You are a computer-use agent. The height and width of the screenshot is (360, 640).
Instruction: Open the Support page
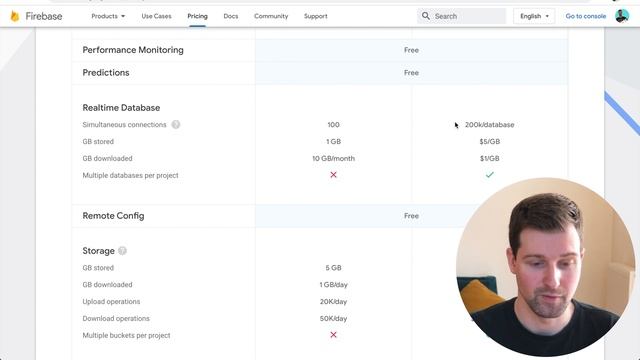coord(316,16)
